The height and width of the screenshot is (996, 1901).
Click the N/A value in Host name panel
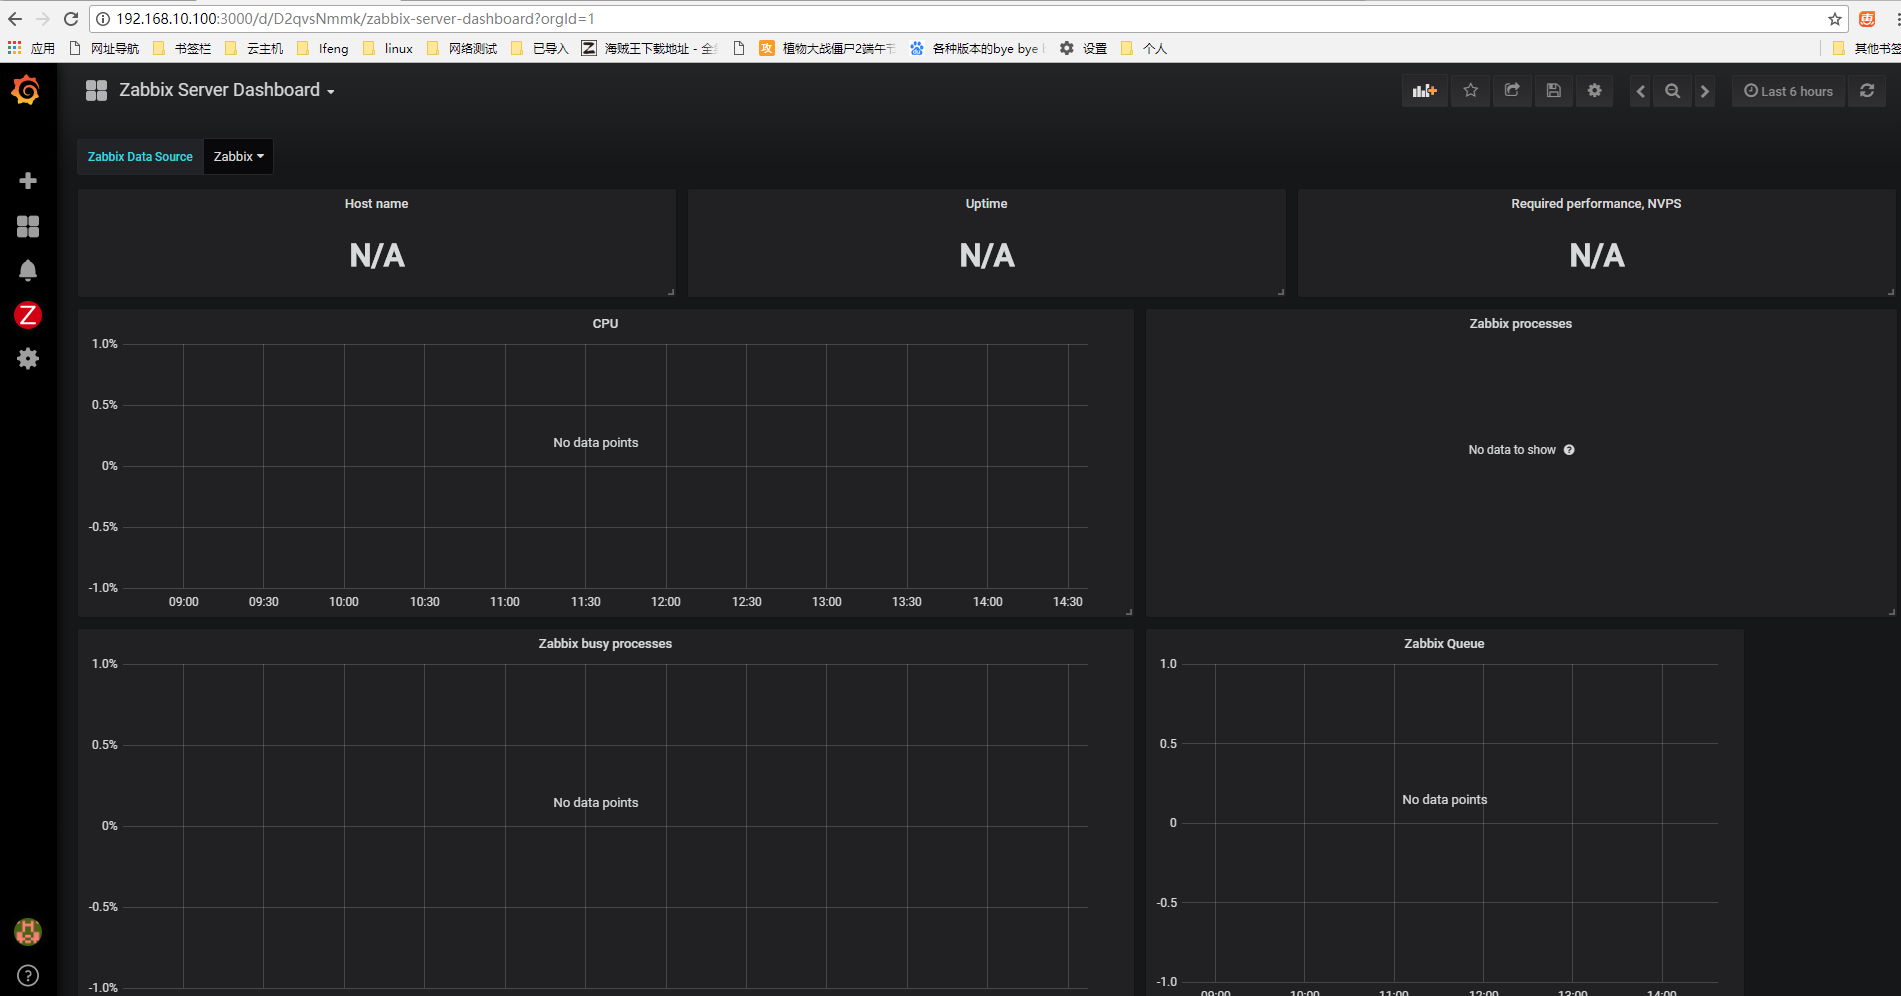point(377,256)
